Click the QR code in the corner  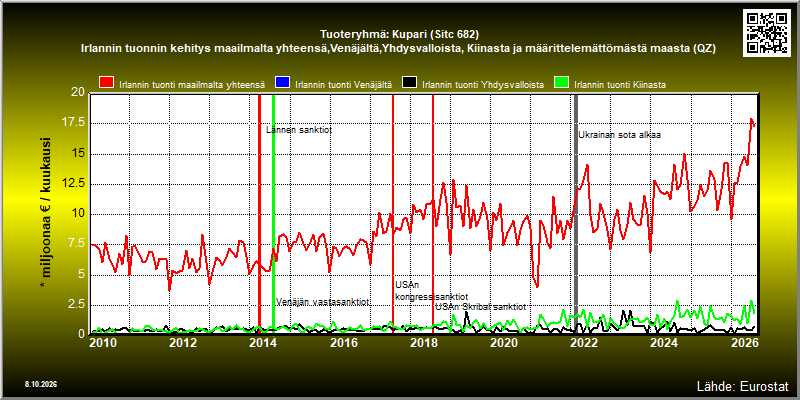tap(767, 32)
